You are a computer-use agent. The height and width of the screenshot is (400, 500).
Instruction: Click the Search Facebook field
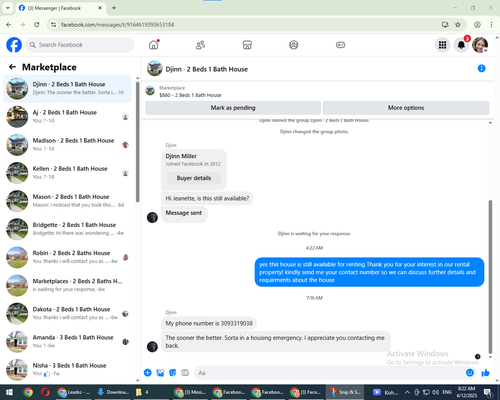(80, 45)
